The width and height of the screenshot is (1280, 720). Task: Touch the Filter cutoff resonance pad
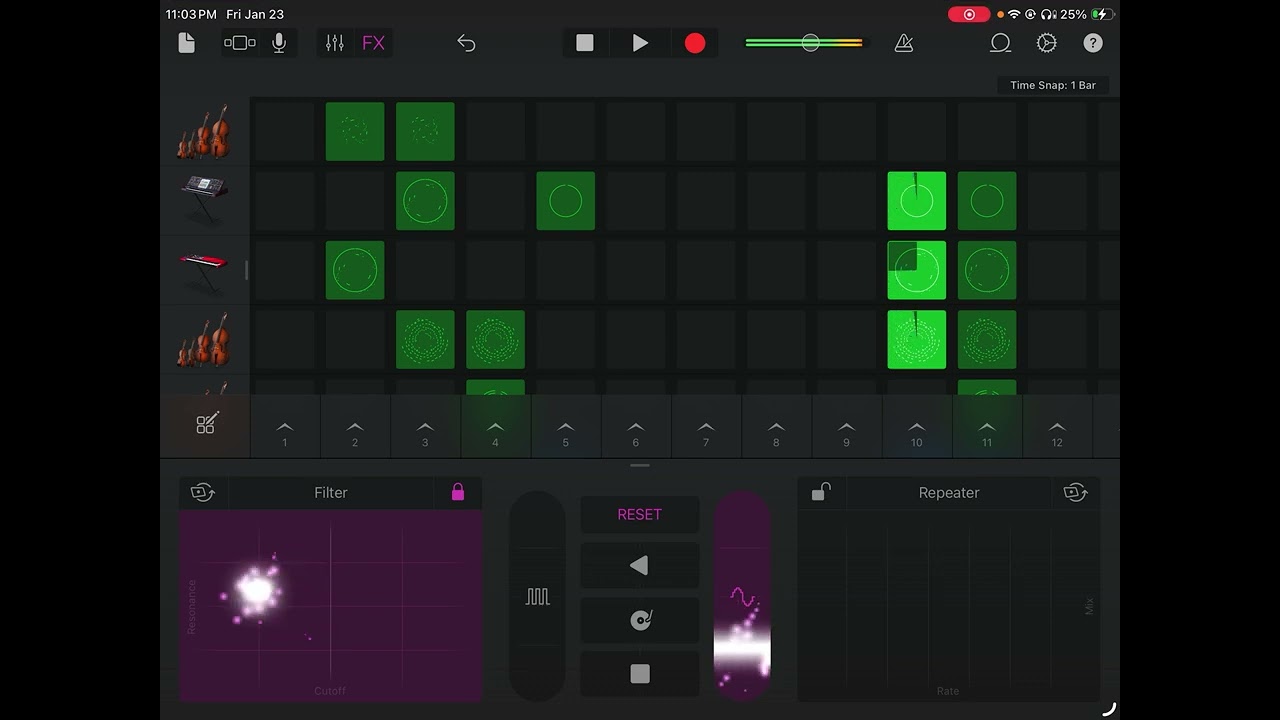pos(331,605)
